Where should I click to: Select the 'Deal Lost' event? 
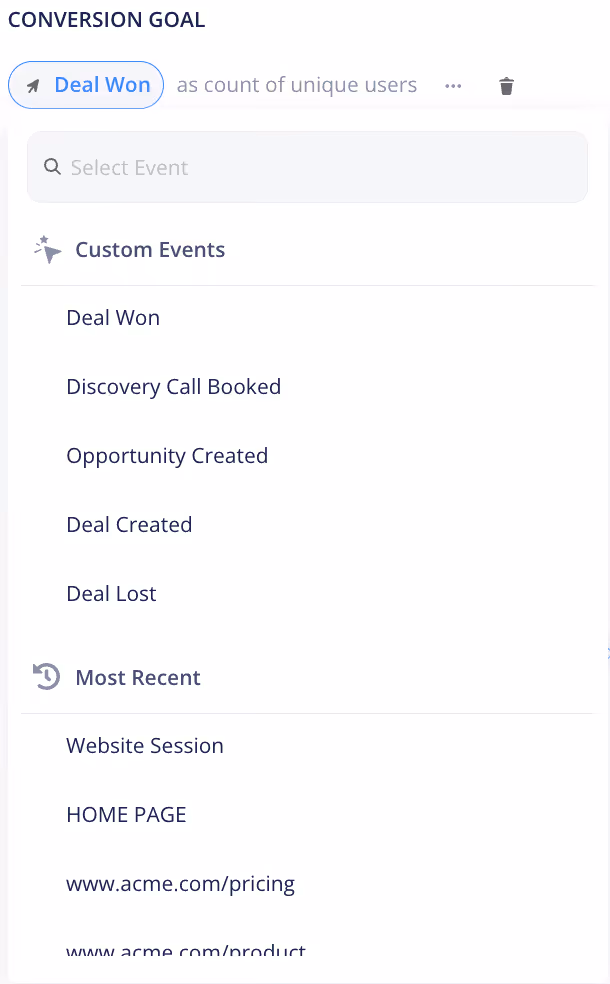point(111,593)
